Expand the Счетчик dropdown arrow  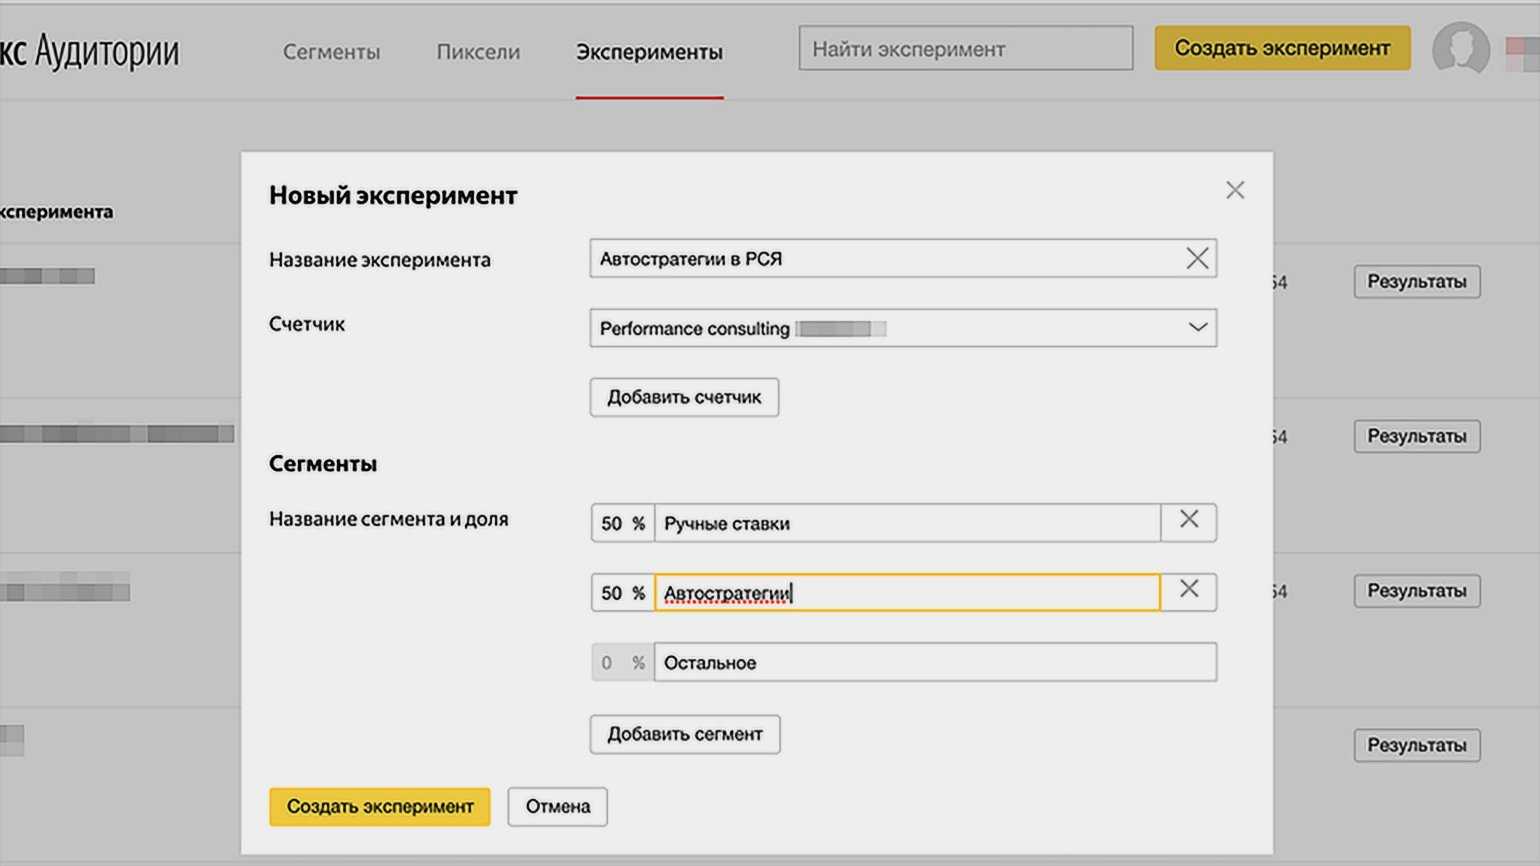point(1197,328)
